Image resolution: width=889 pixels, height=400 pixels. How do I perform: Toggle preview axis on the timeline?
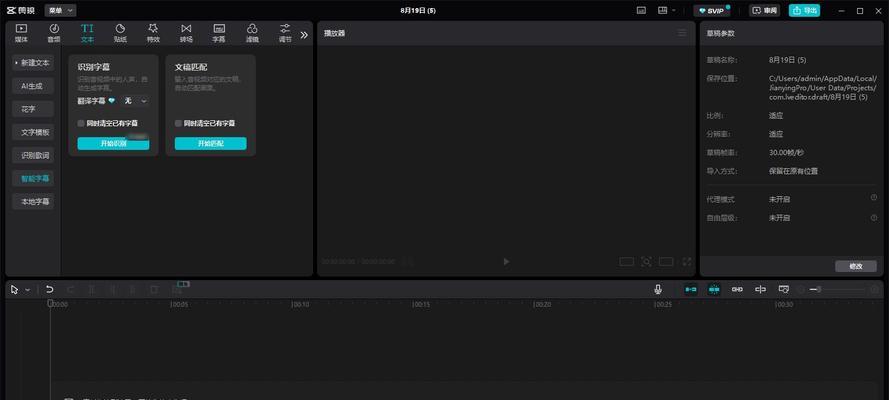[x=760, y=290]
